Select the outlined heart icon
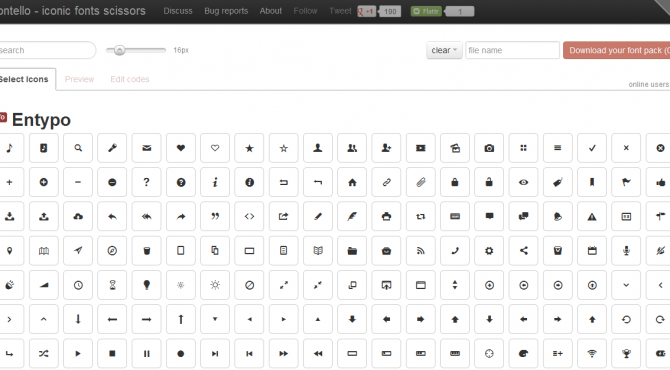The height and width of the screenshot is (370, 670). pos(215,148)
